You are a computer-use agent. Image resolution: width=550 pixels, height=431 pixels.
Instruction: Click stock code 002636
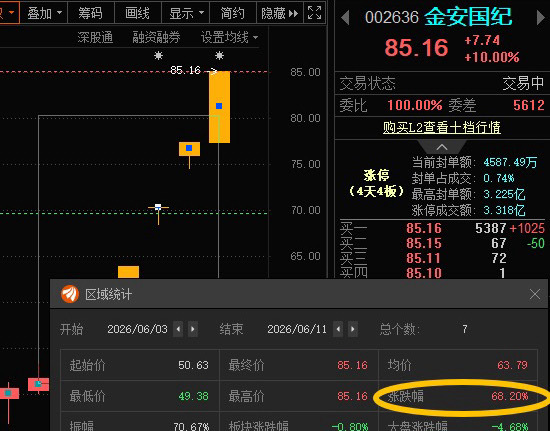click(x=391, y=17)
